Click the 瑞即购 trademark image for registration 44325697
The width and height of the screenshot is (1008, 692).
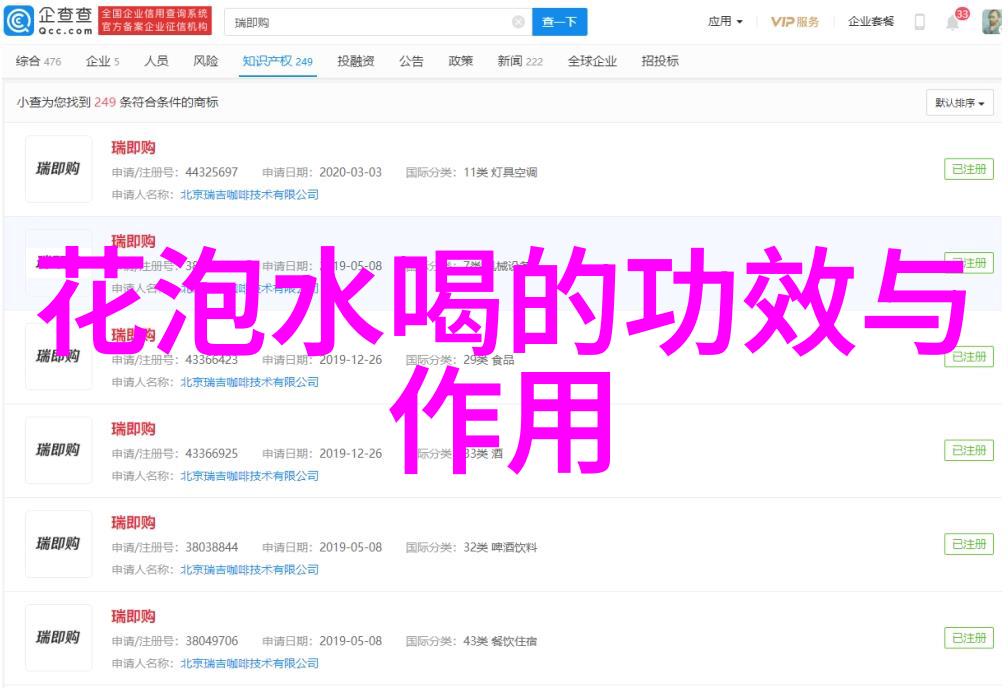coord(58,170)
